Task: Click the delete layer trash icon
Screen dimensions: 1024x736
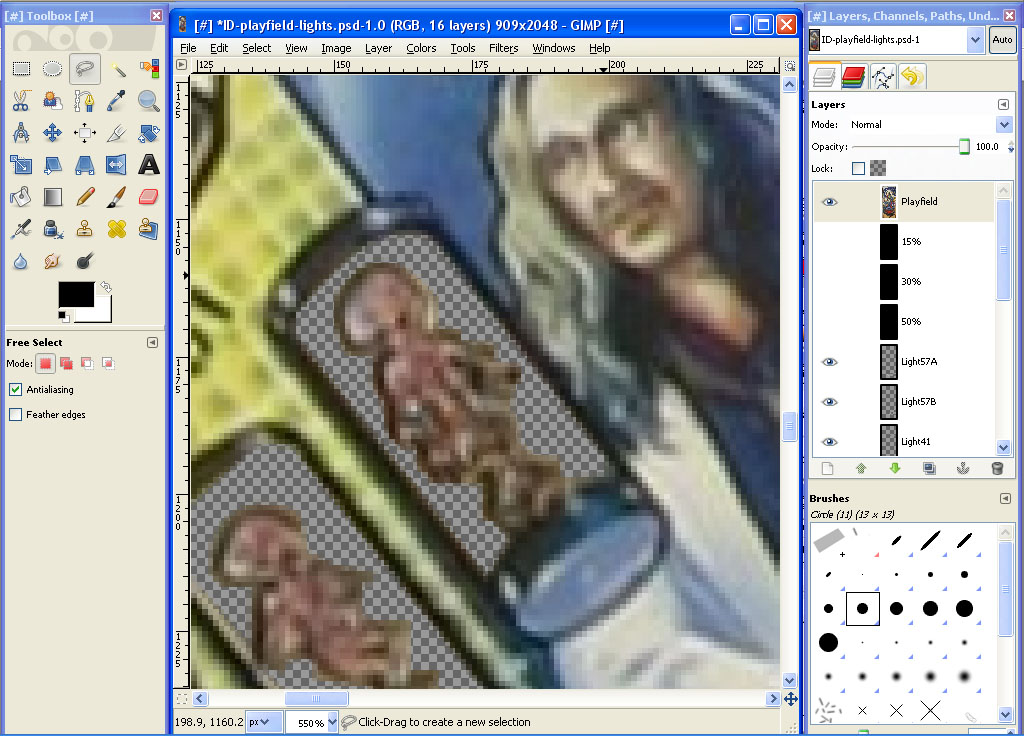Action: coord(996,468)
